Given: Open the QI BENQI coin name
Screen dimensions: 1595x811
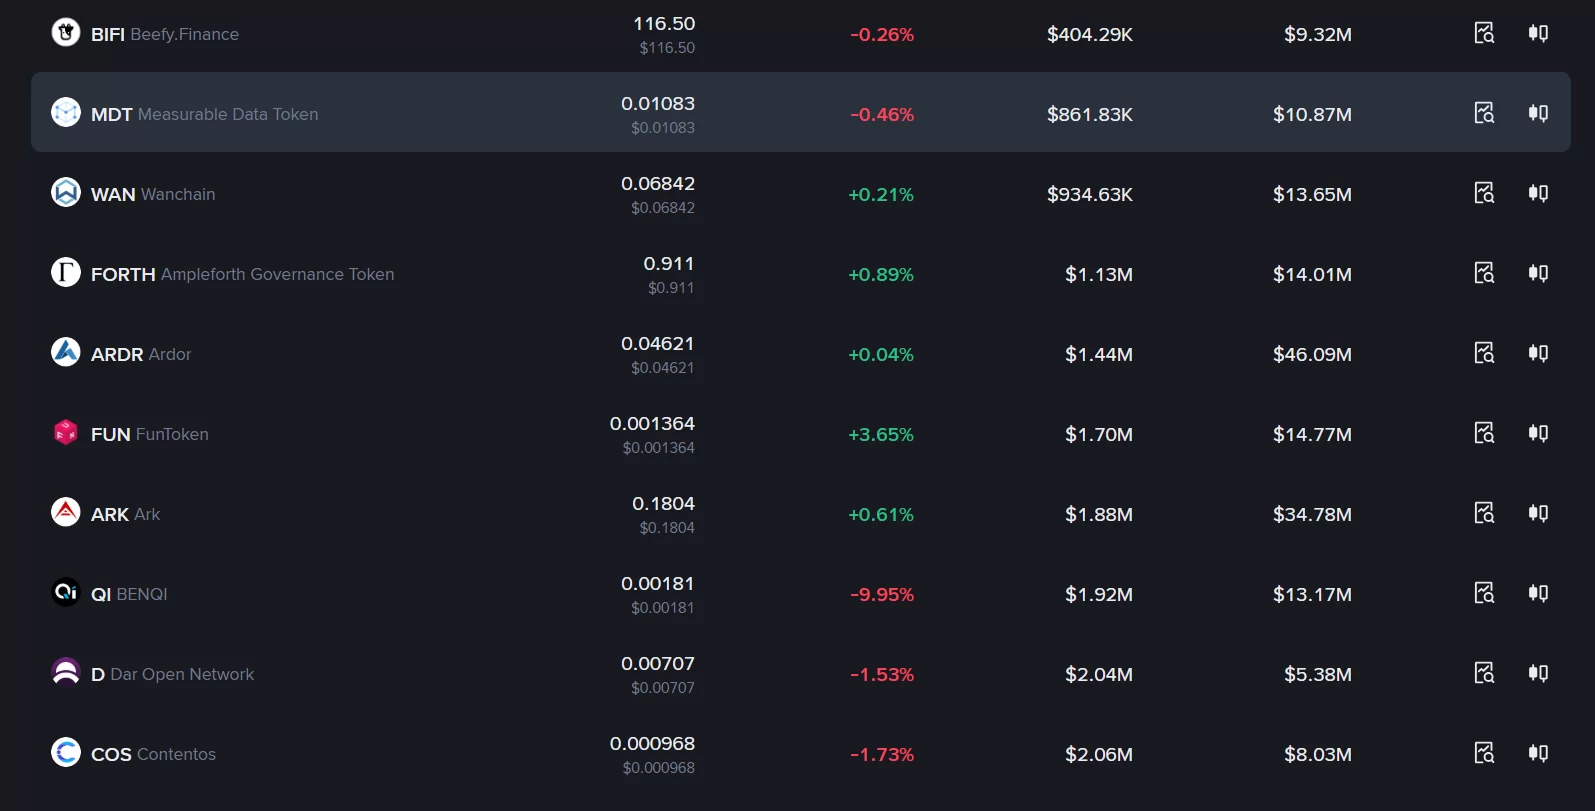Looking at the screenshot, I should 129,594.
